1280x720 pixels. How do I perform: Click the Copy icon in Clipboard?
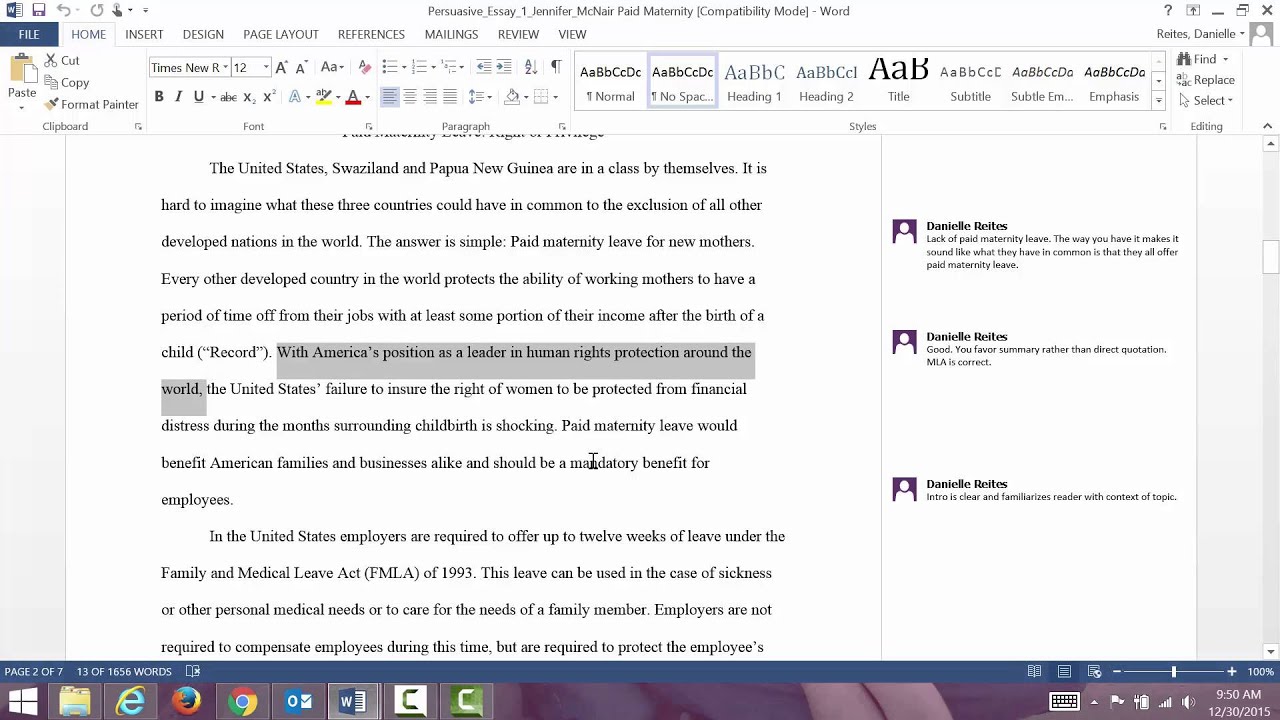(x=50, y=83)
